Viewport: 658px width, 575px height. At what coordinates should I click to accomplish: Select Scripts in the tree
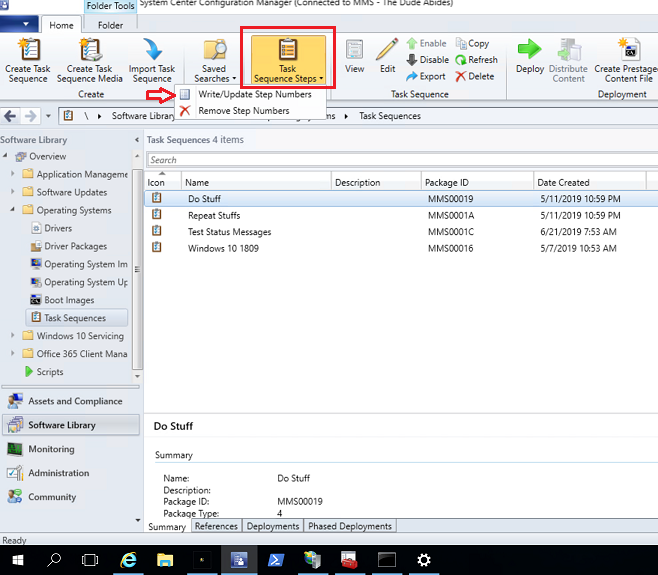click(x=44, y=372)
